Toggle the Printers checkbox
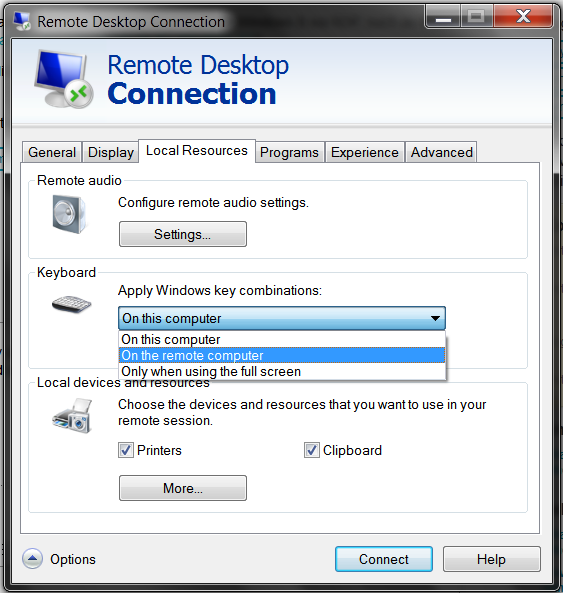The height and width of the screenshot is (593, 563). [x=126, y=450]
